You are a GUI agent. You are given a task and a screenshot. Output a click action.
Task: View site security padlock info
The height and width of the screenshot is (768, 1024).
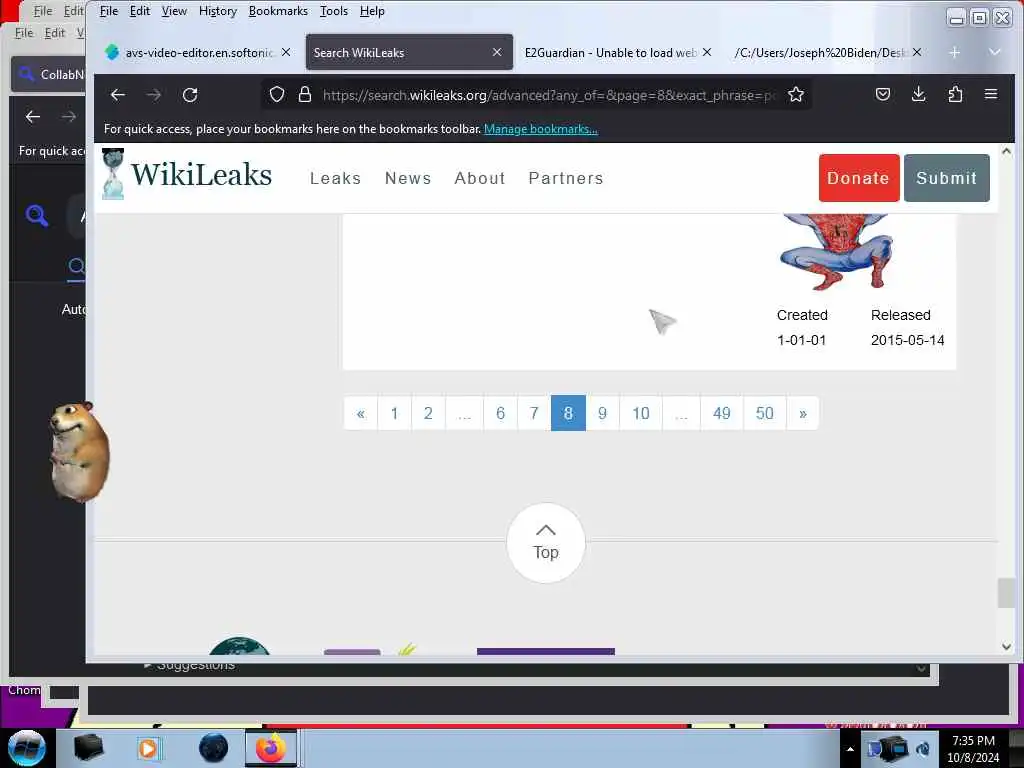[x=304, y=95]
